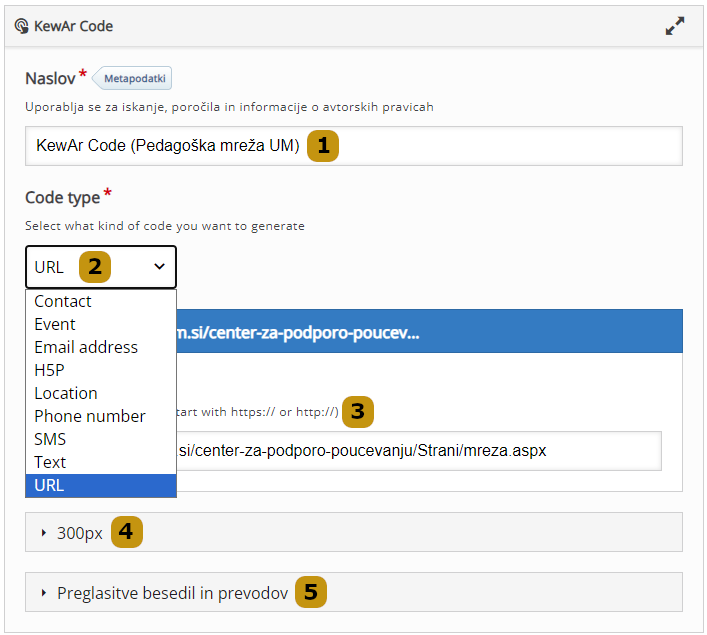Click the fullscreen expand arrows icon

(x=675, y=26)
